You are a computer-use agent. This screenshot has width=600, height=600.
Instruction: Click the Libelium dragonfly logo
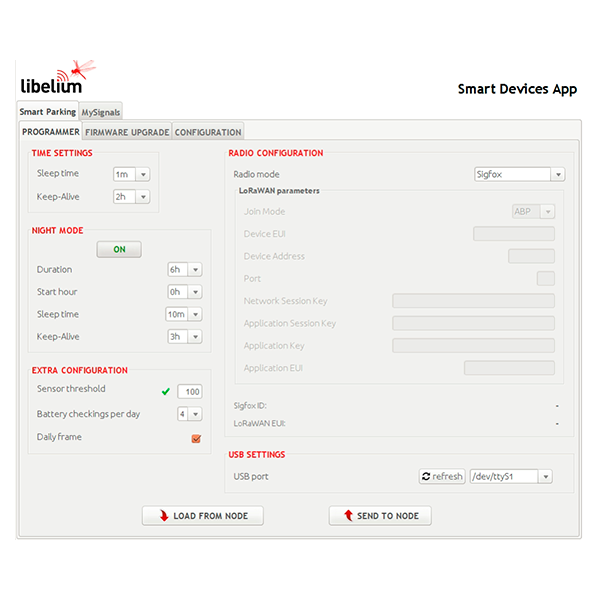pos(58,77)
